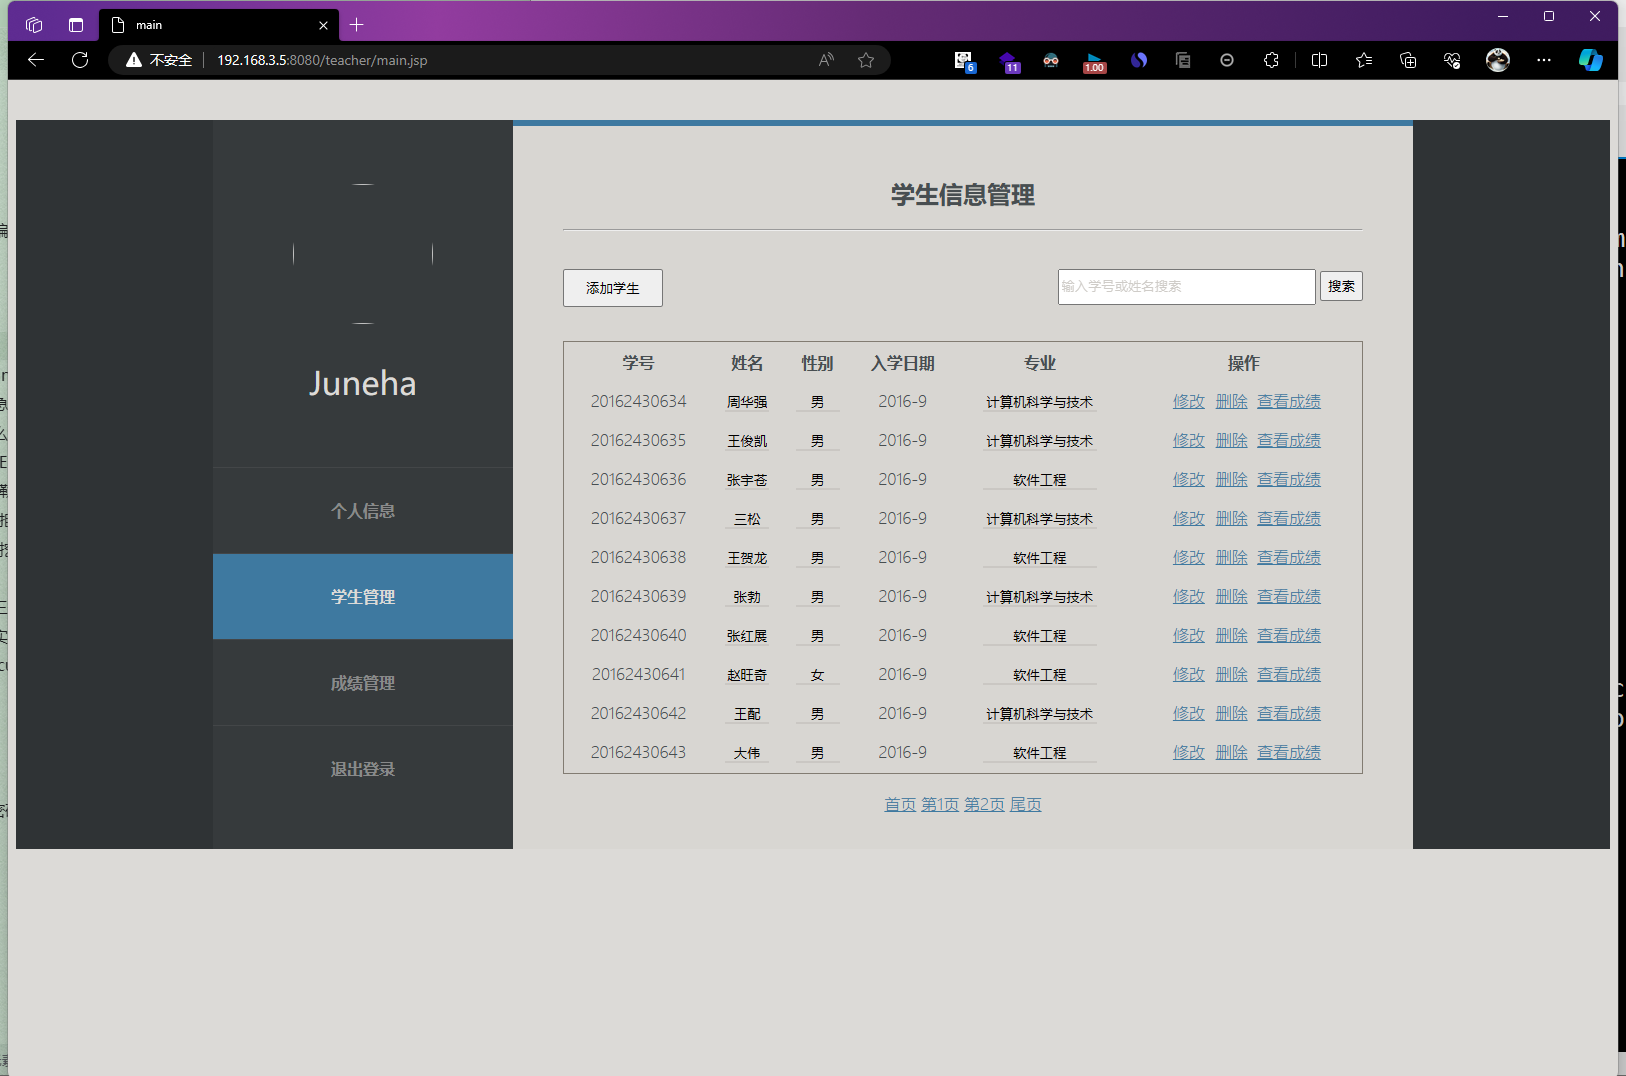This screenshot has width=1626, height=1076.
Task: Select the 个人信息 sidebar item
Action: (363, 511)
